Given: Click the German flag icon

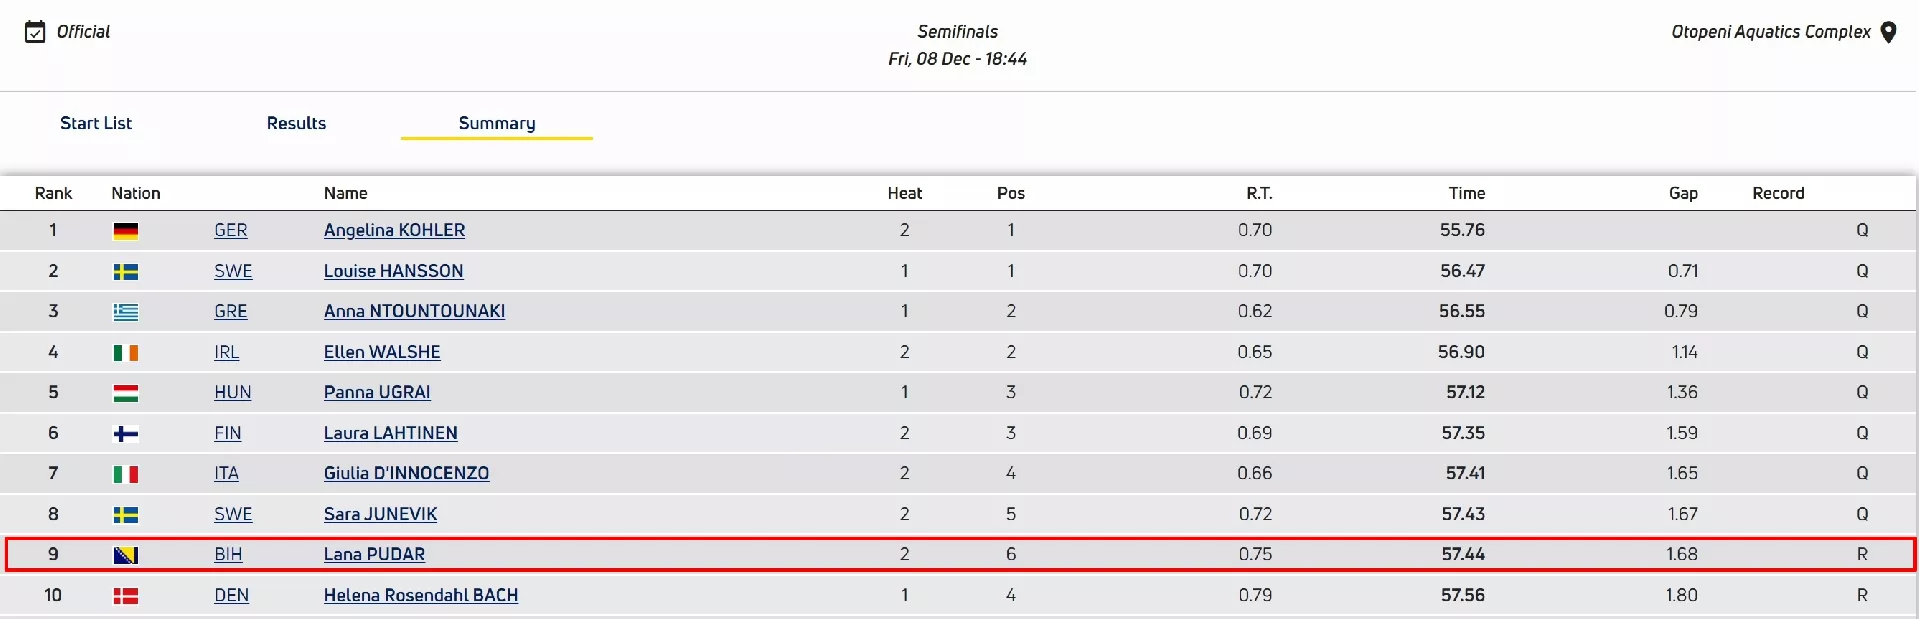Looking at the screenshot, I should pyautogui.click(x=126, y=231).
